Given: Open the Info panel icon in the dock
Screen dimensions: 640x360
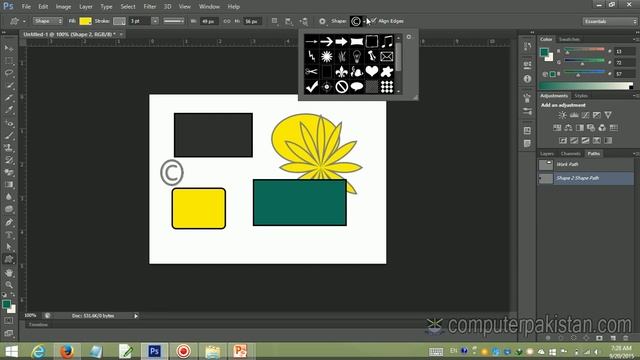Looking at the screenshot, I should pos(527,78).
